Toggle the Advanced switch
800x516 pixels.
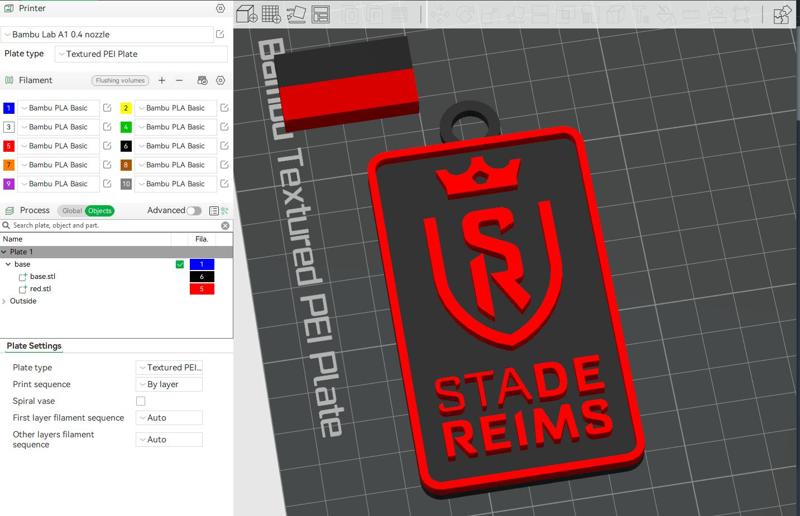coord(194,211)
